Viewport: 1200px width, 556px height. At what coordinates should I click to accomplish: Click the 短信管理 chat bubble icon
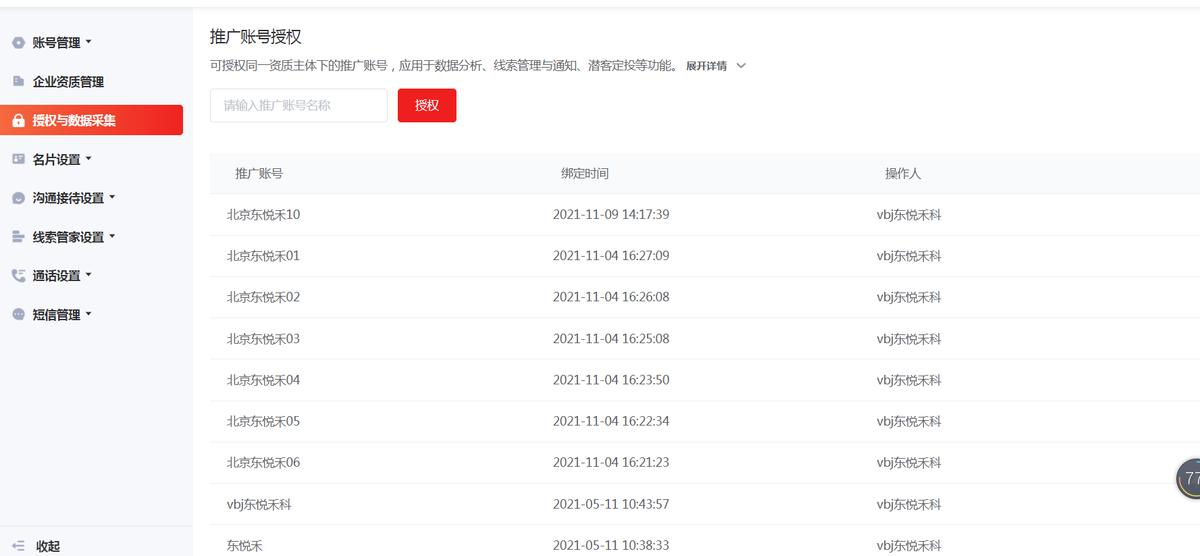click(x=18, y=314)
